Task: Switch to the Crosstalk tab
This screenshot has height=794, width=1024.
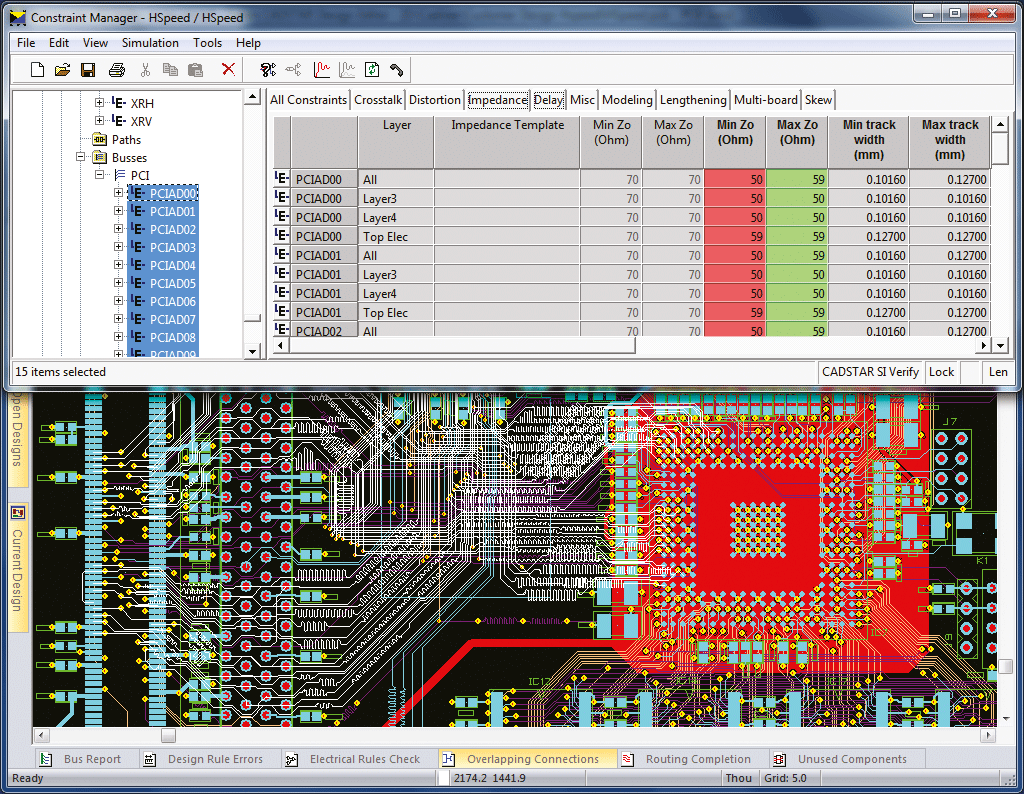Action: click(378, 100)
